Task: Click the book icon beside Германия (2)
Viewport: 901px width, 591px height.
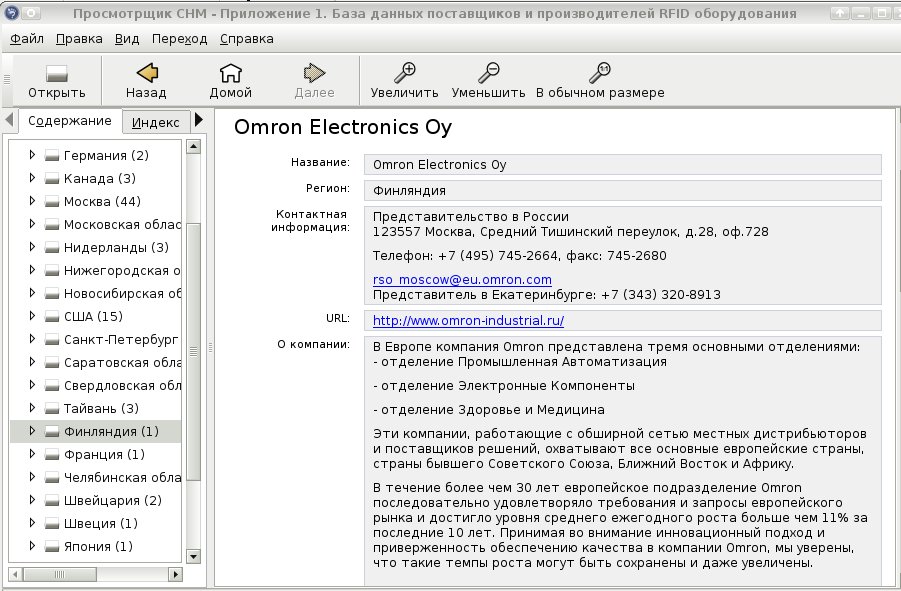Action: 52,156
